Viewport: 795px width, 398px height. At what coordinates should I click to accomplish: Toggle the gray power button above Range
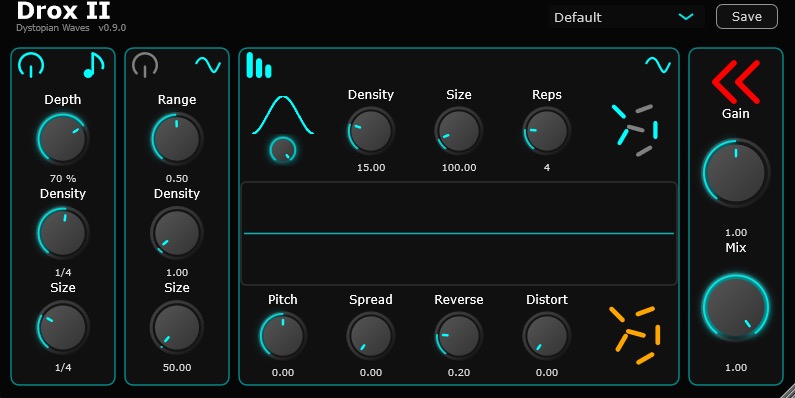pos(145,65)
